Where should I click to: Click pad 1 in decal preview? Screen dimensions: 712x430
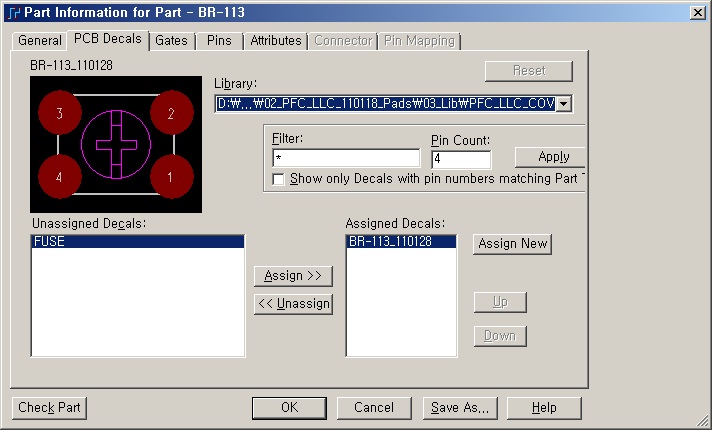tap(171, 177)
